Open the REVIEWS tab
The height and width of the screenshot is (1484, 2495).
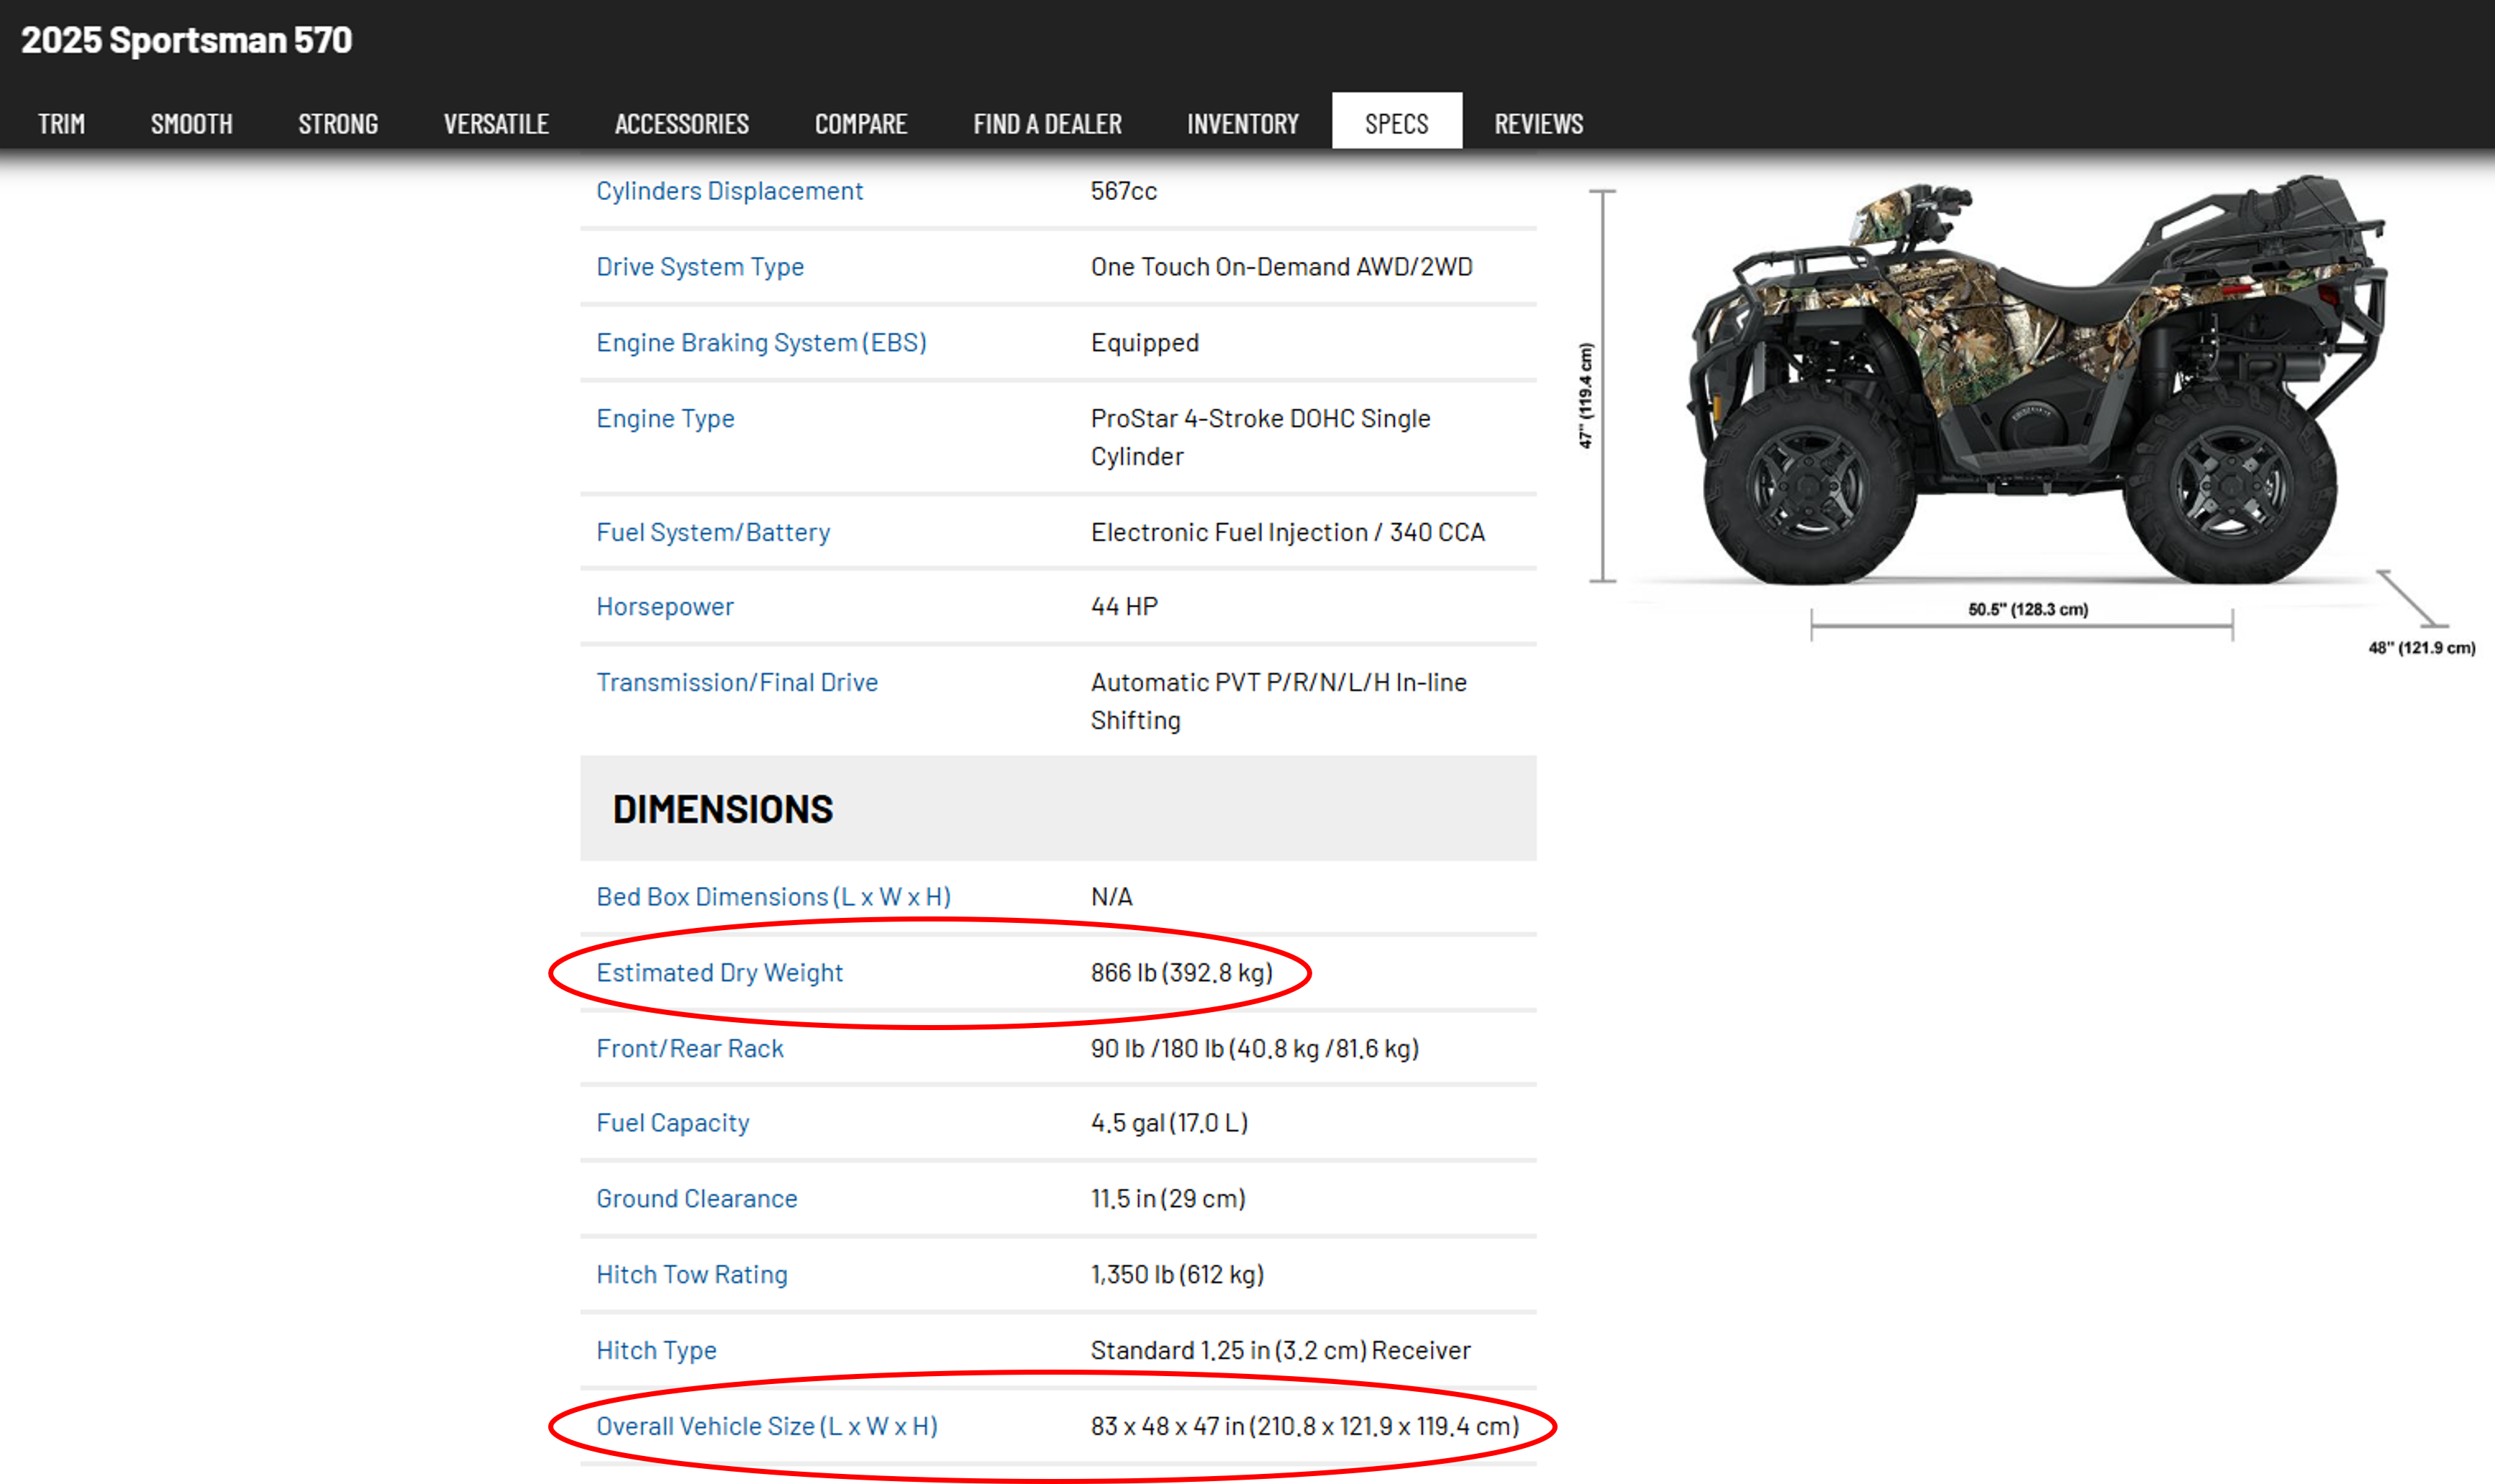[x=1539, y=124]
